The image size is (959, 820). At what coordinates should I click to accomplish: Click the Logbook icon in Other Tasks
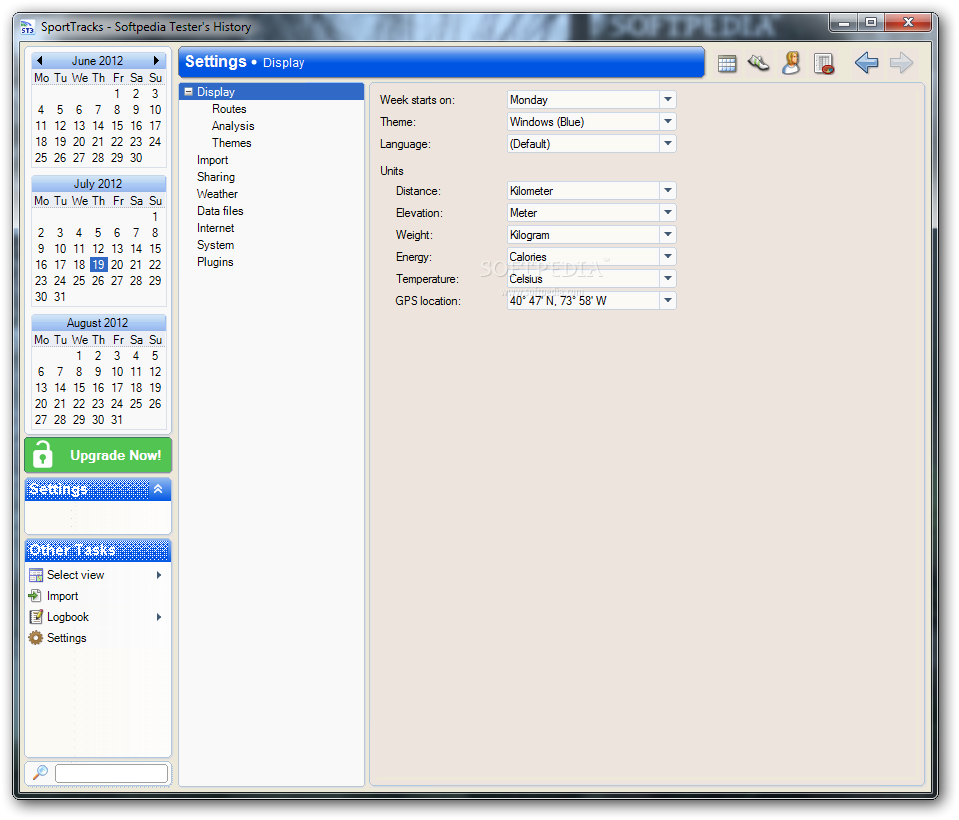click(x=36, y=616)
